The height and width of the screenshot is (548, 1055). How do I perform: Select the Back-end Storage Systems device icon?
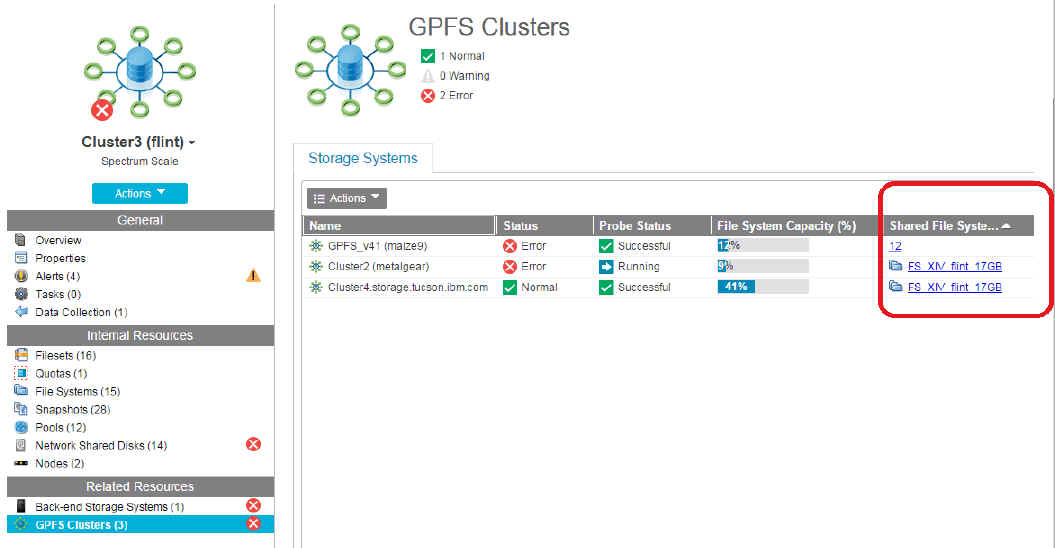coord(21,506)
